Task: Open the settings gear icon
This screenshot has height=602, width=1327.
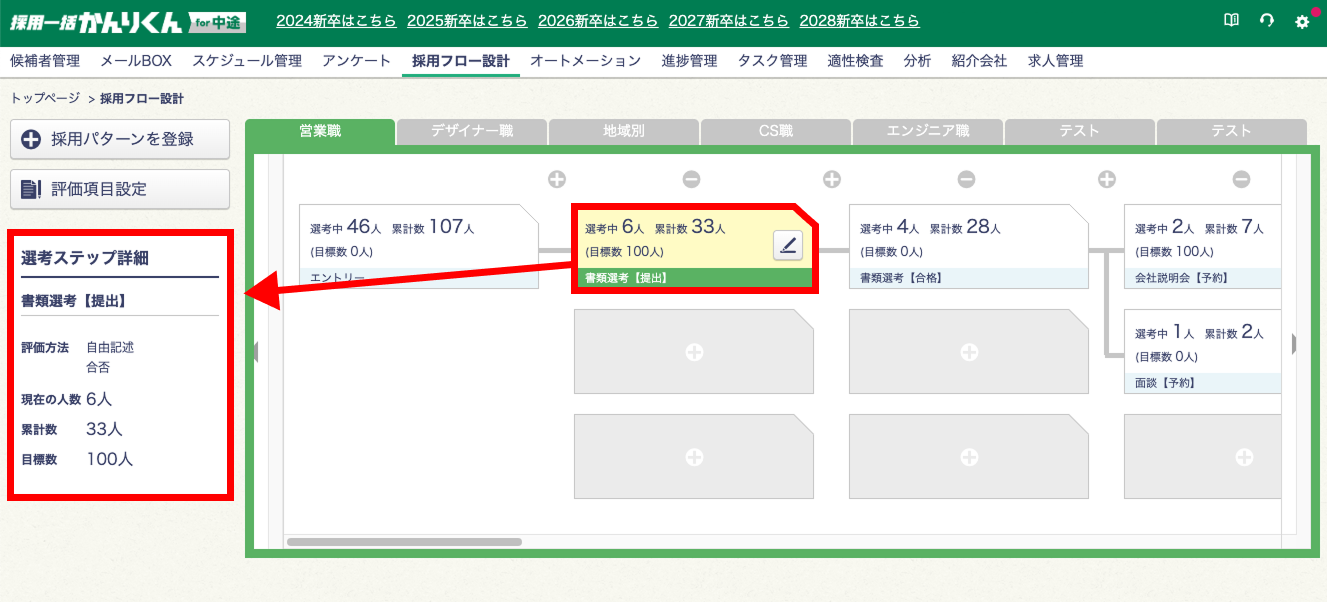Action: tap(1301, 21)
